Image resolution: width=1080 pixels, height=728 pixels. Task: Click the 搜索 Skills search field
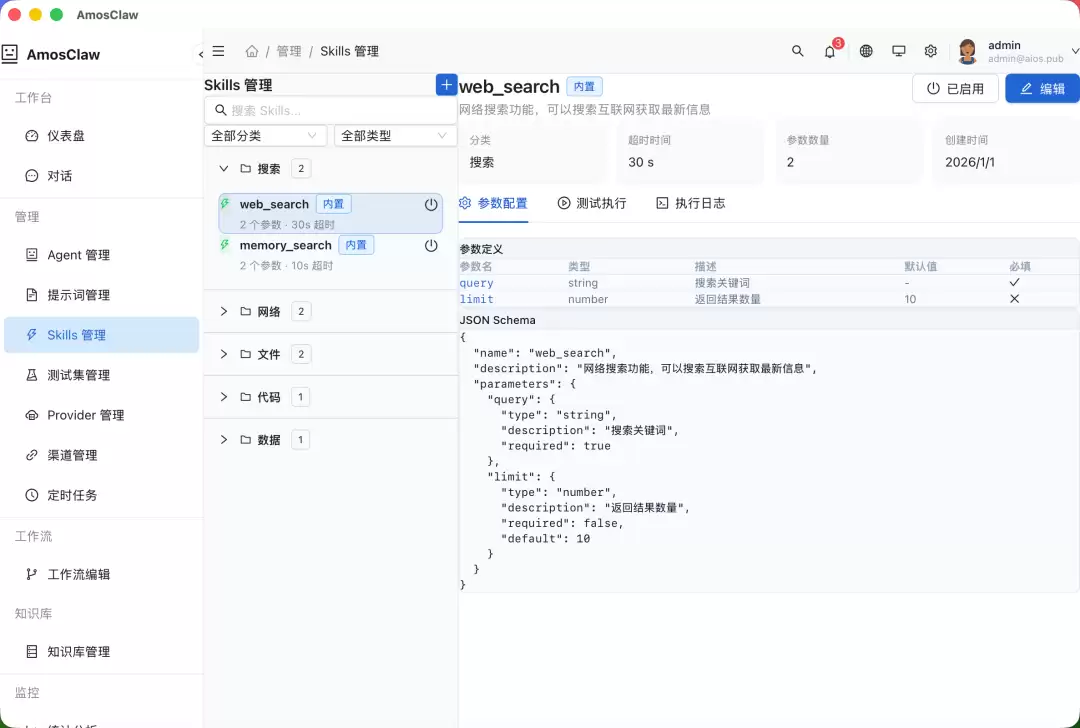click(331, 110)
